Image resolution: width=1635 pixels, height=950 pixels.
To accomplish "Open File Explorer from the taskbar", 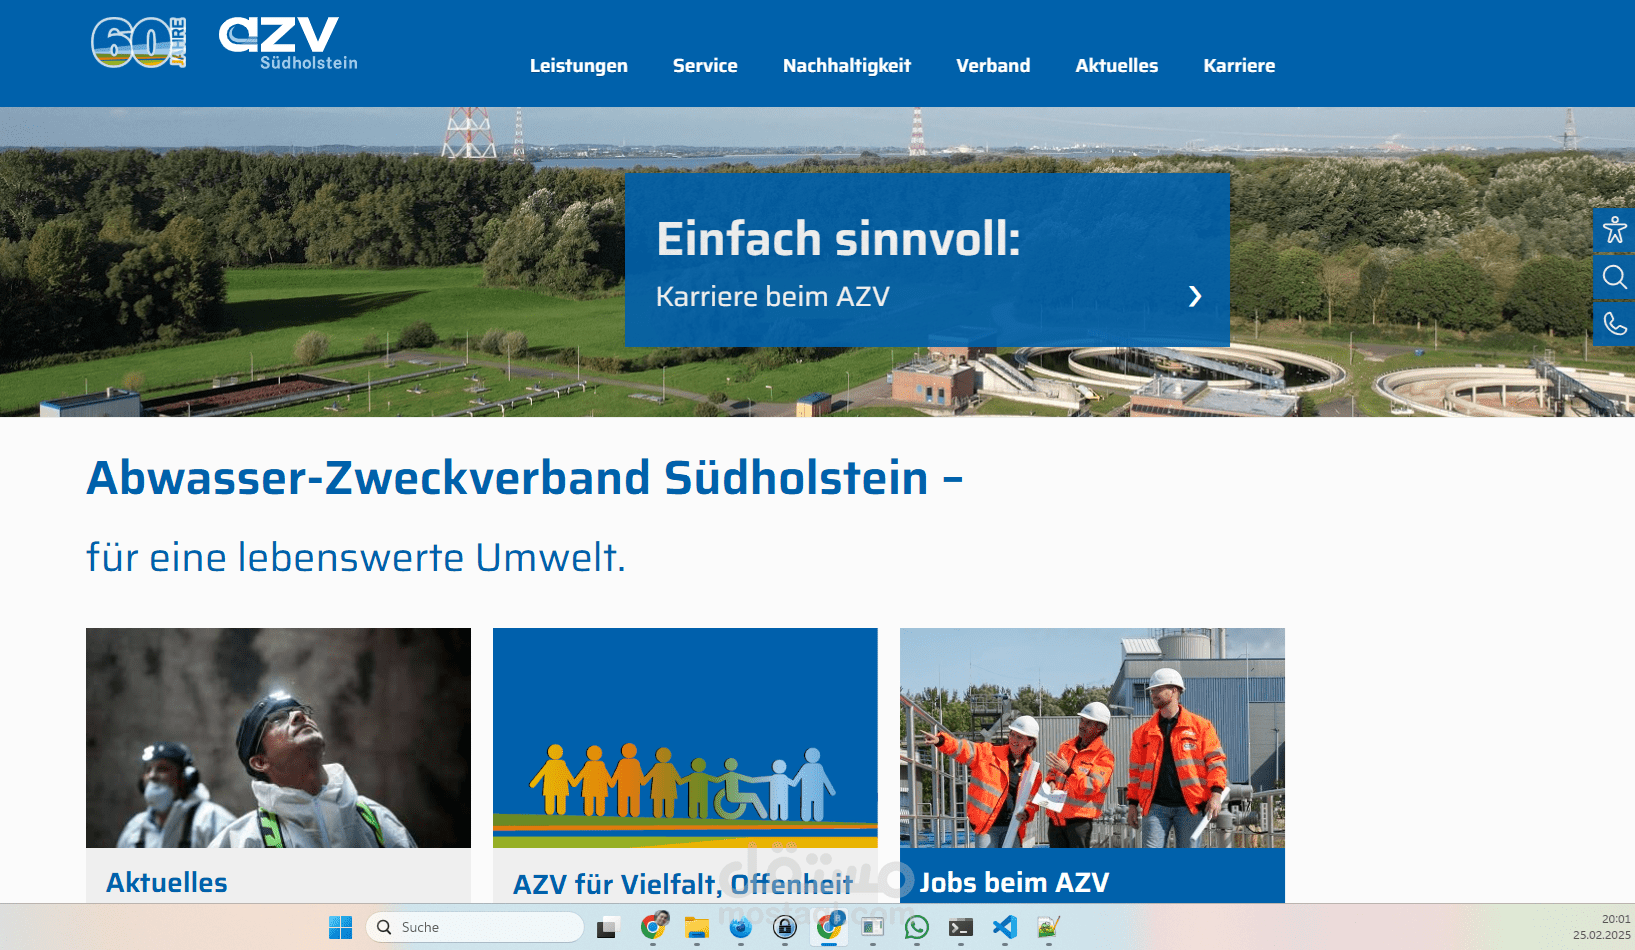I will tap(697, 928).
